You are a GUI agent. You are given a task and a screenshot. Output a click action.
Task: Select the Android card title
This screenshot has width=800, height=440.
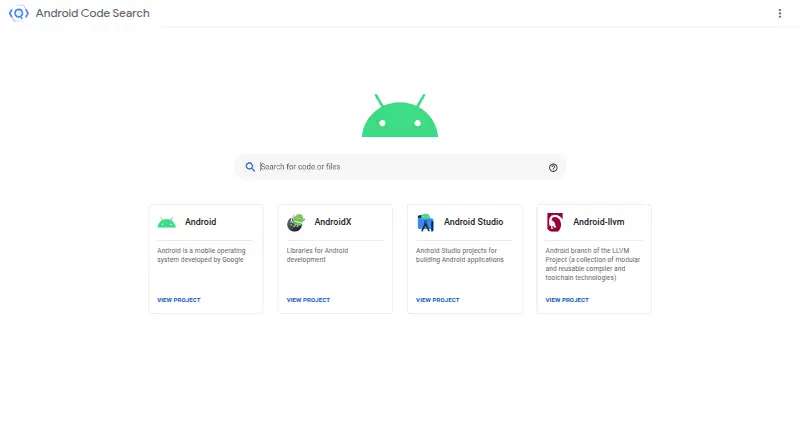(x=201, y=222)
